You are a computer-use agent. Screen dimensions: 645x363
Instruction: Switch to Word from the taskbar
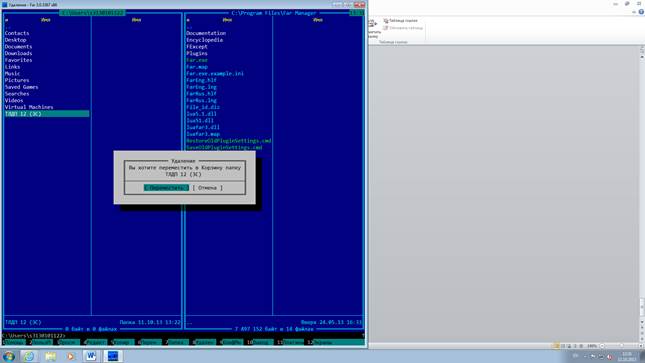(91, 356)
